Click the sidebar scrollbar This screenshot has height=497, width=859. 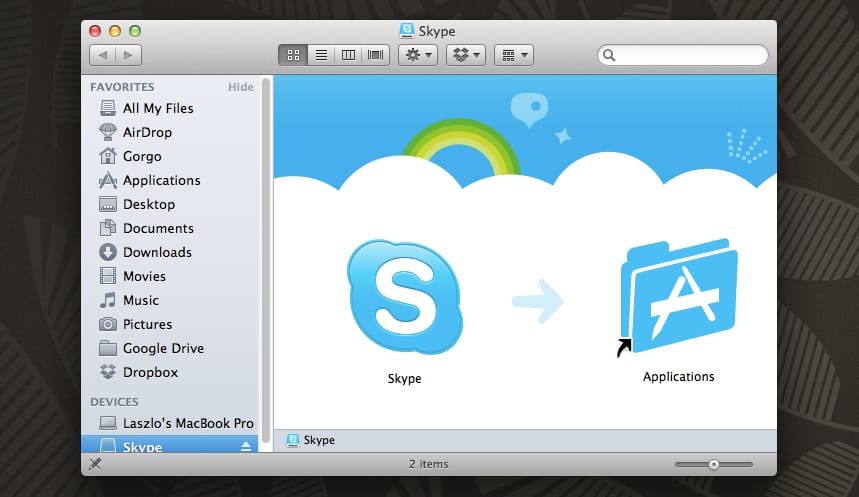266,260
